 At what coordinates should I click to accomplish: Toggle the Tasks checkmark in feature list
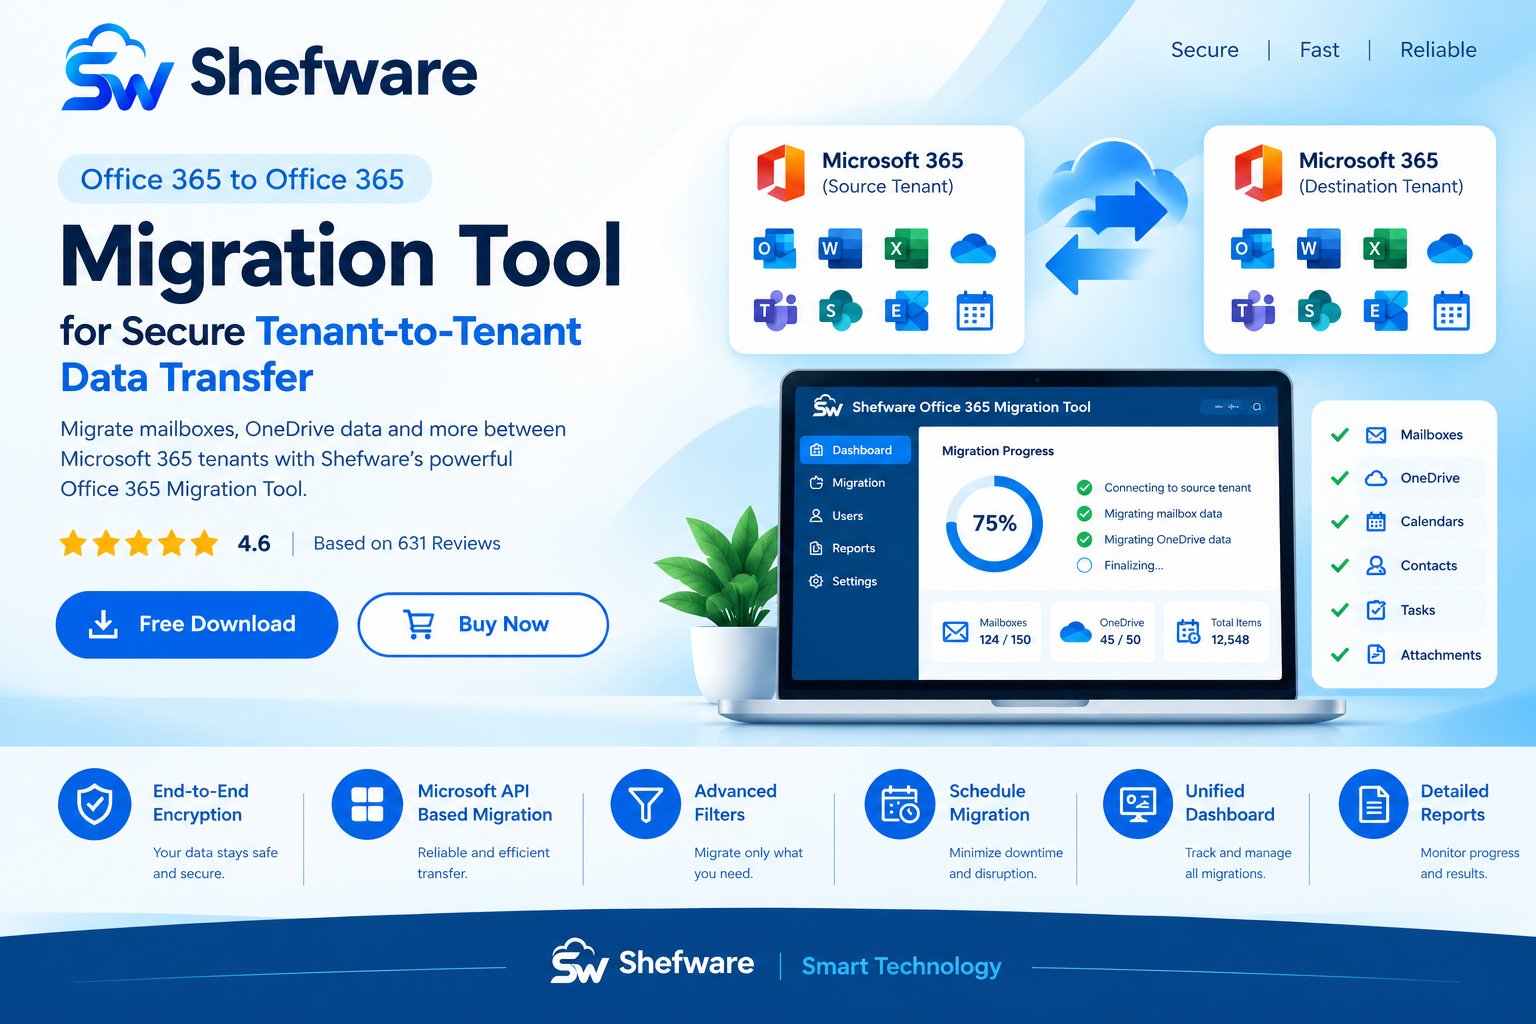point(1340,610)
